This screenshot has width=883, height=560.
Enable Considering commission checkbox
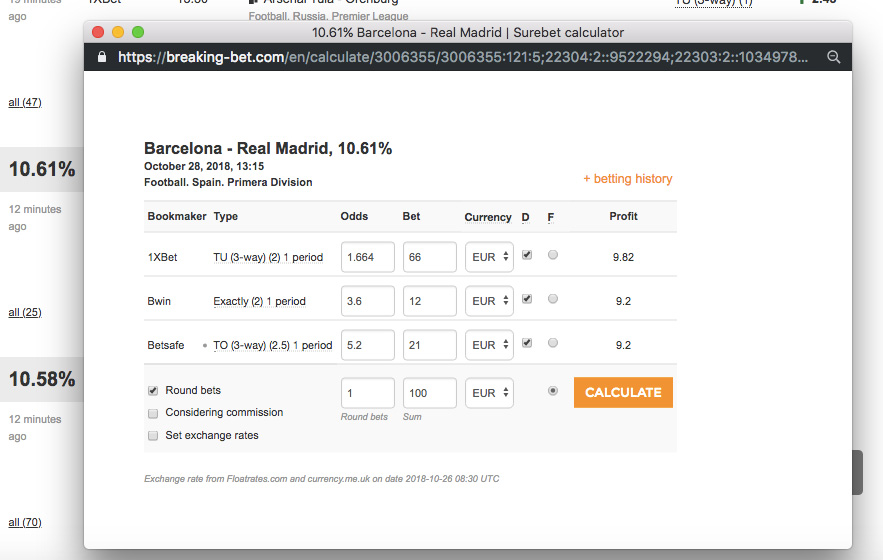coord(153,414)
